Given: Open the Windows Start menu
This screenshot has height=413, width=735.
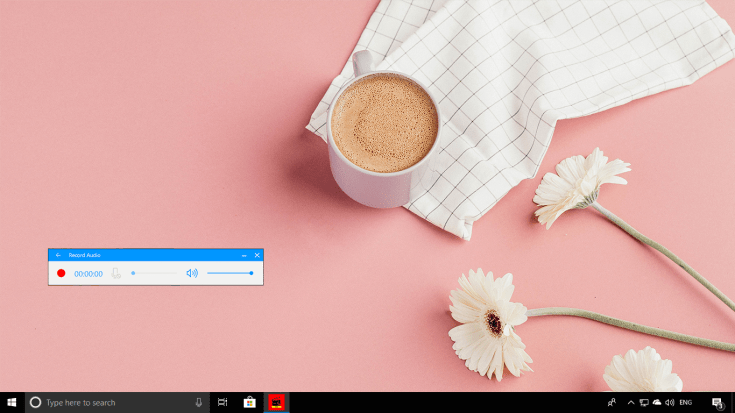Looking at the screenshot, I should (12, 402).
